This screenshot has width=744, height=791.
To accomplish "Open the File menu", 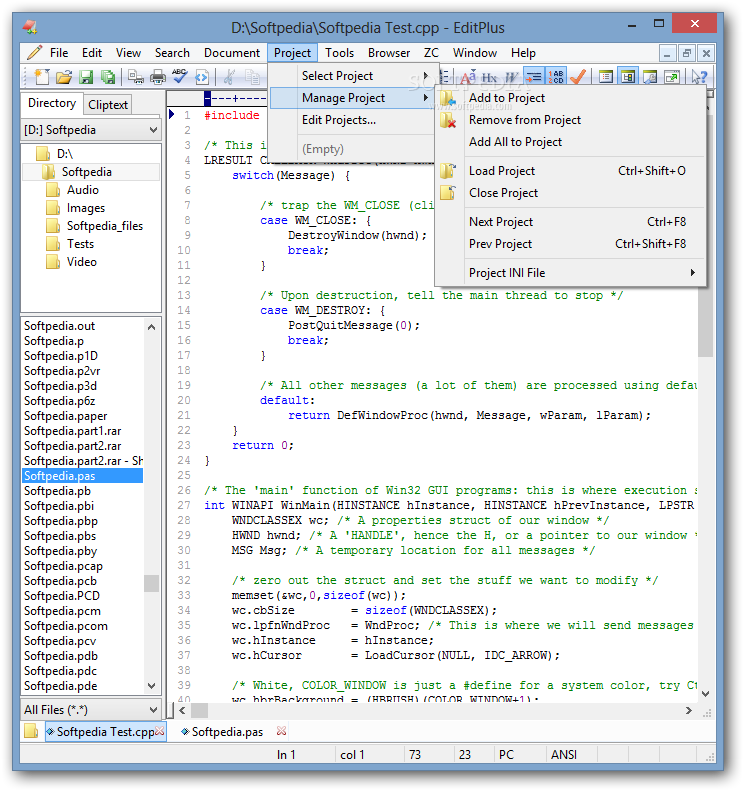I will pyautogui.click(x=59, y=53).
